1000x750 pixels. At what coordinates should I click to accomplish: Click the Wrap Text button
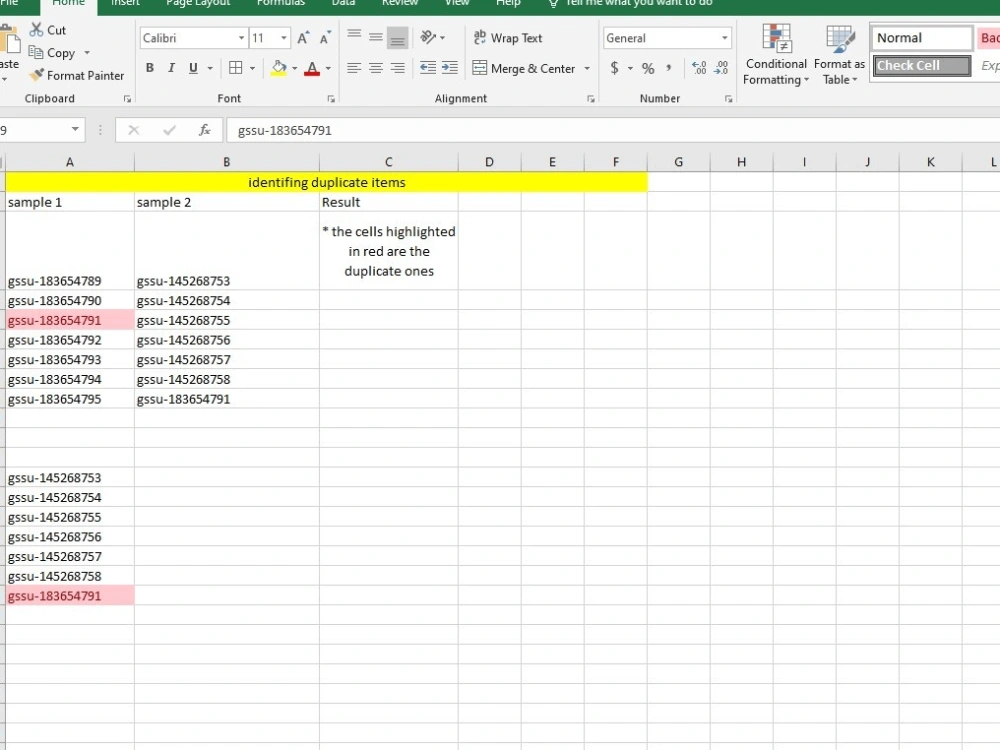coord(508,38)
